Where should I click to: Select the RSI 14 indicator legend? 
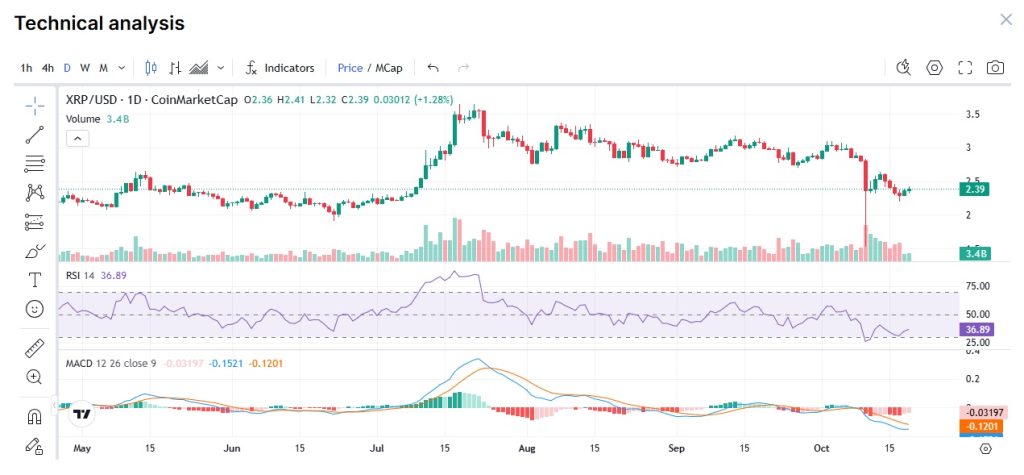click(x=96, y=276)
